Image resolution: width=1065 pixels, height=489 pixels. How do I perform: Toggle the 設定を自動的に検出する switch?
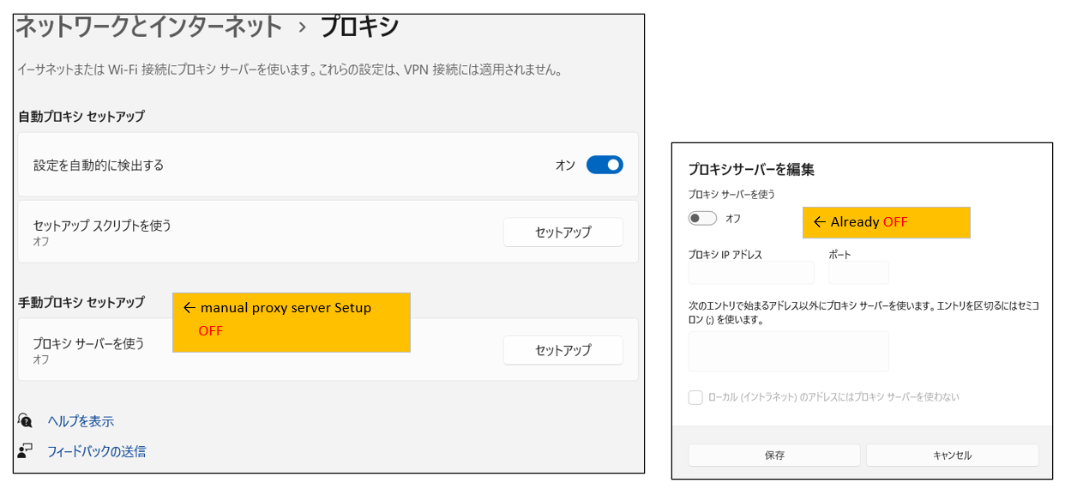[x=604, y=164]
